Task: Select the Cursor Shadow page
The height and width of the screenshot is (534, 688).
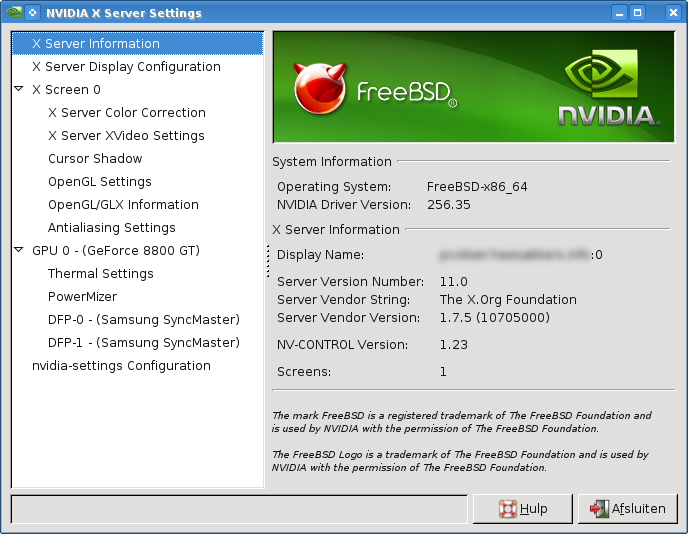Action: (x=95, y=158)
